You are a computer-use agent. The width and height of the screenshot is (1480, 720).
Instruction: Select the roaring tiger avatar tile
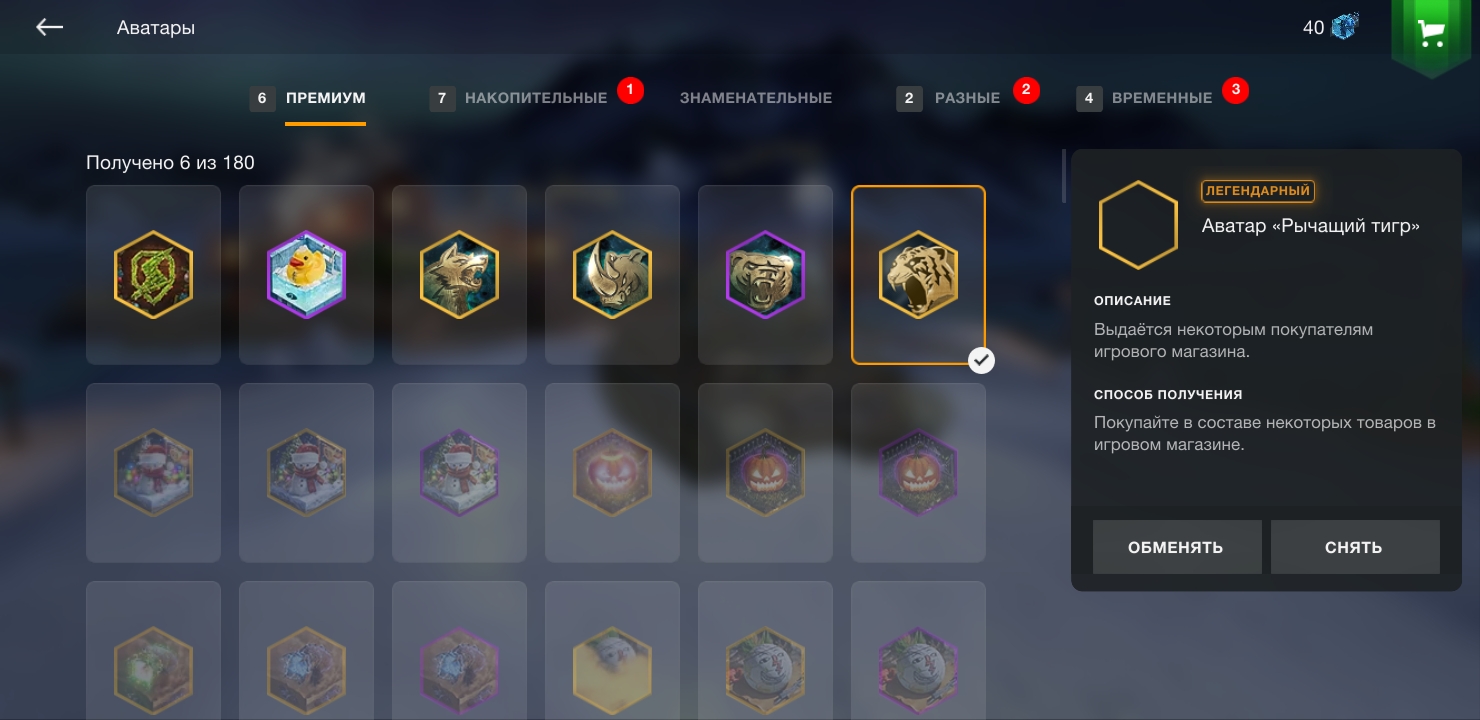(918, 275)
